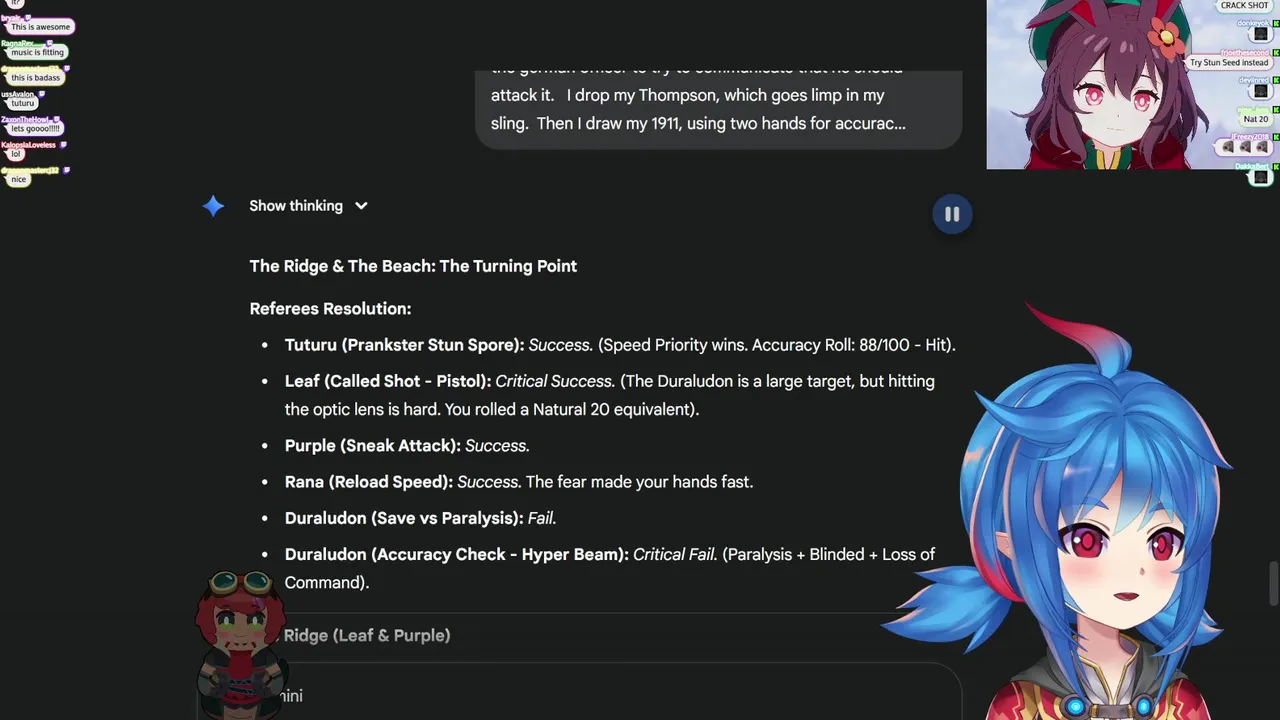The height and width of the screenshot is (720, 1280).
Task: Click the blue Gemini sparkle icon
Action: pos(213,206)
